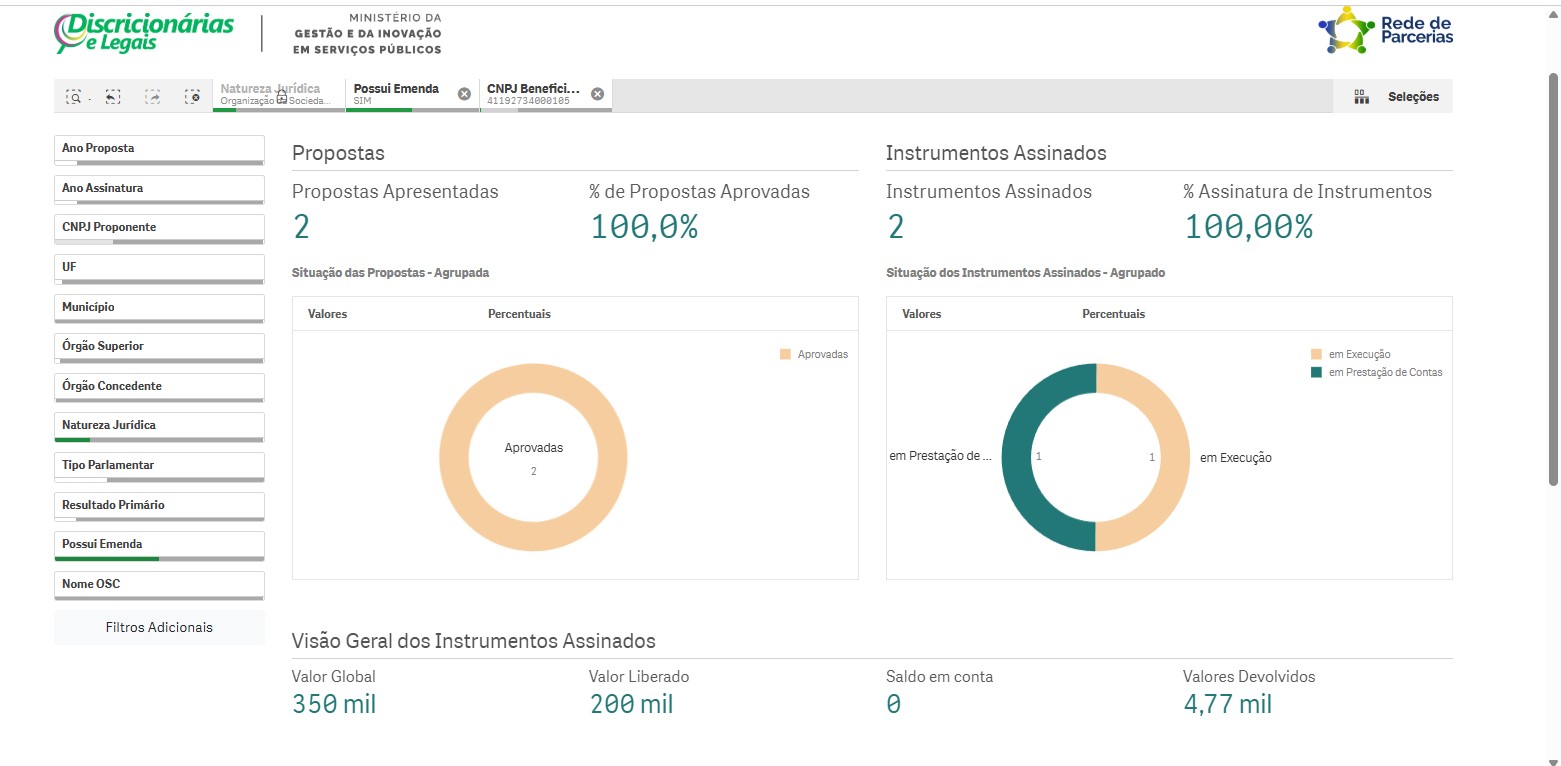
Task: Remove the CNPJ Beneficiário filter
Action: [597, 93]
